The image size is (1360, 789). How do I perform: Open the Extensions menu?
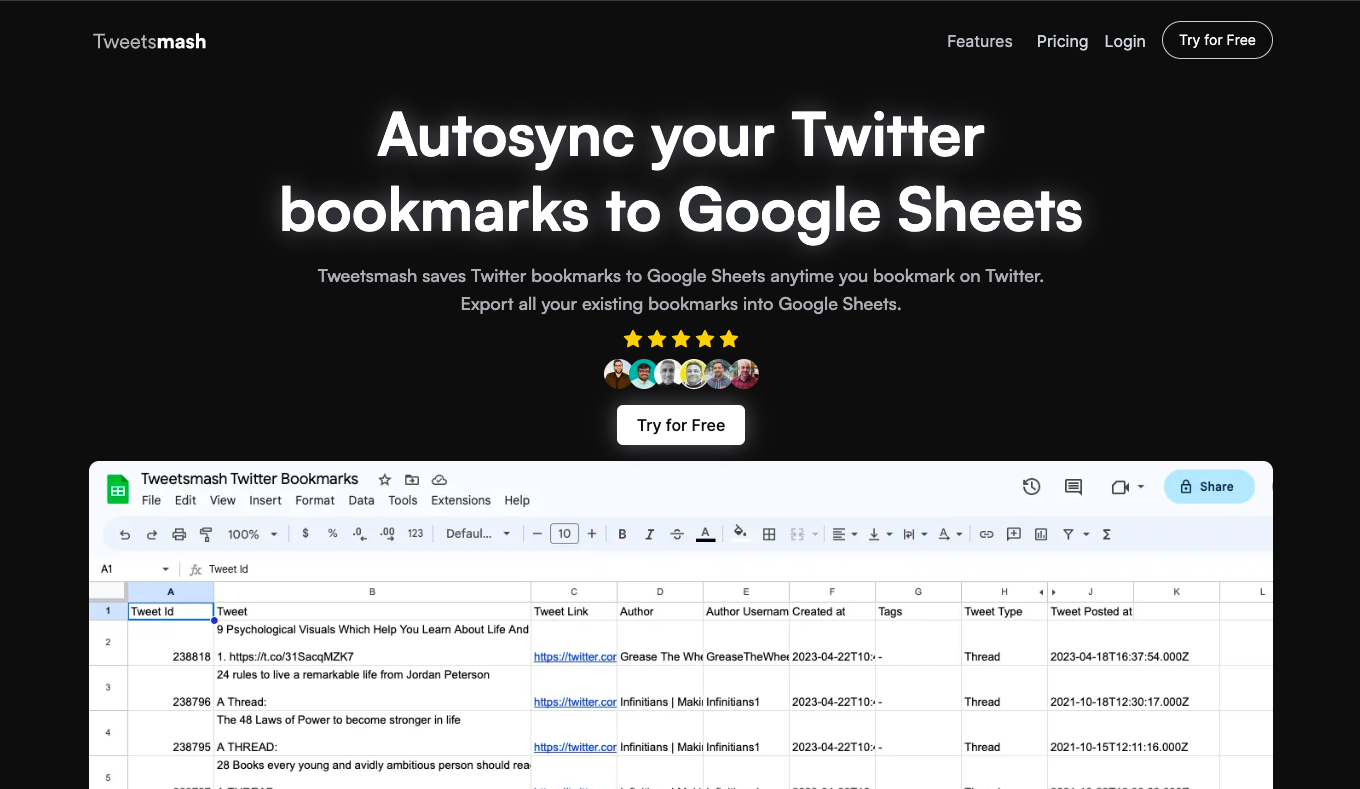(461, 501)
